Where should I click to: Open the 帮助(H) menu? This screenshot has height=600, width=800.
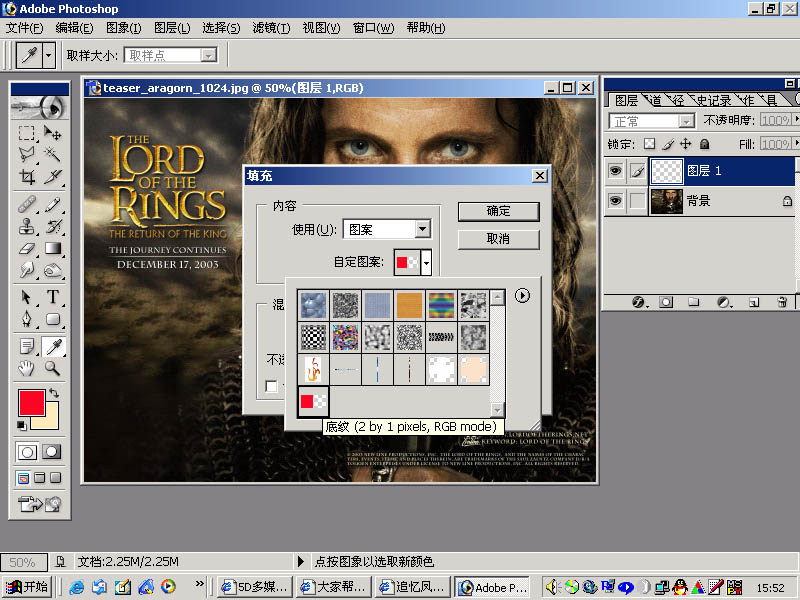point(426,28)
